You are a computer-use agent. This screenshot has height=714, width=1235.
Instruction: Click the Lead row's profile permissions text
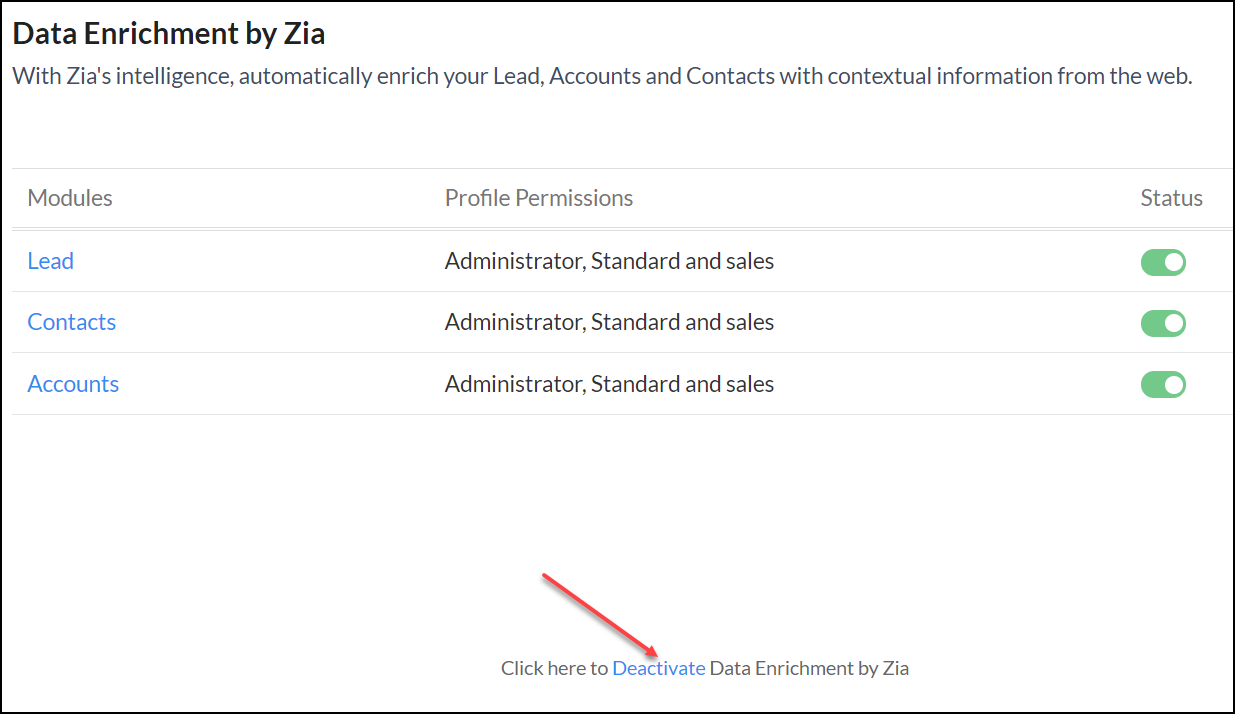coord(609,261)
